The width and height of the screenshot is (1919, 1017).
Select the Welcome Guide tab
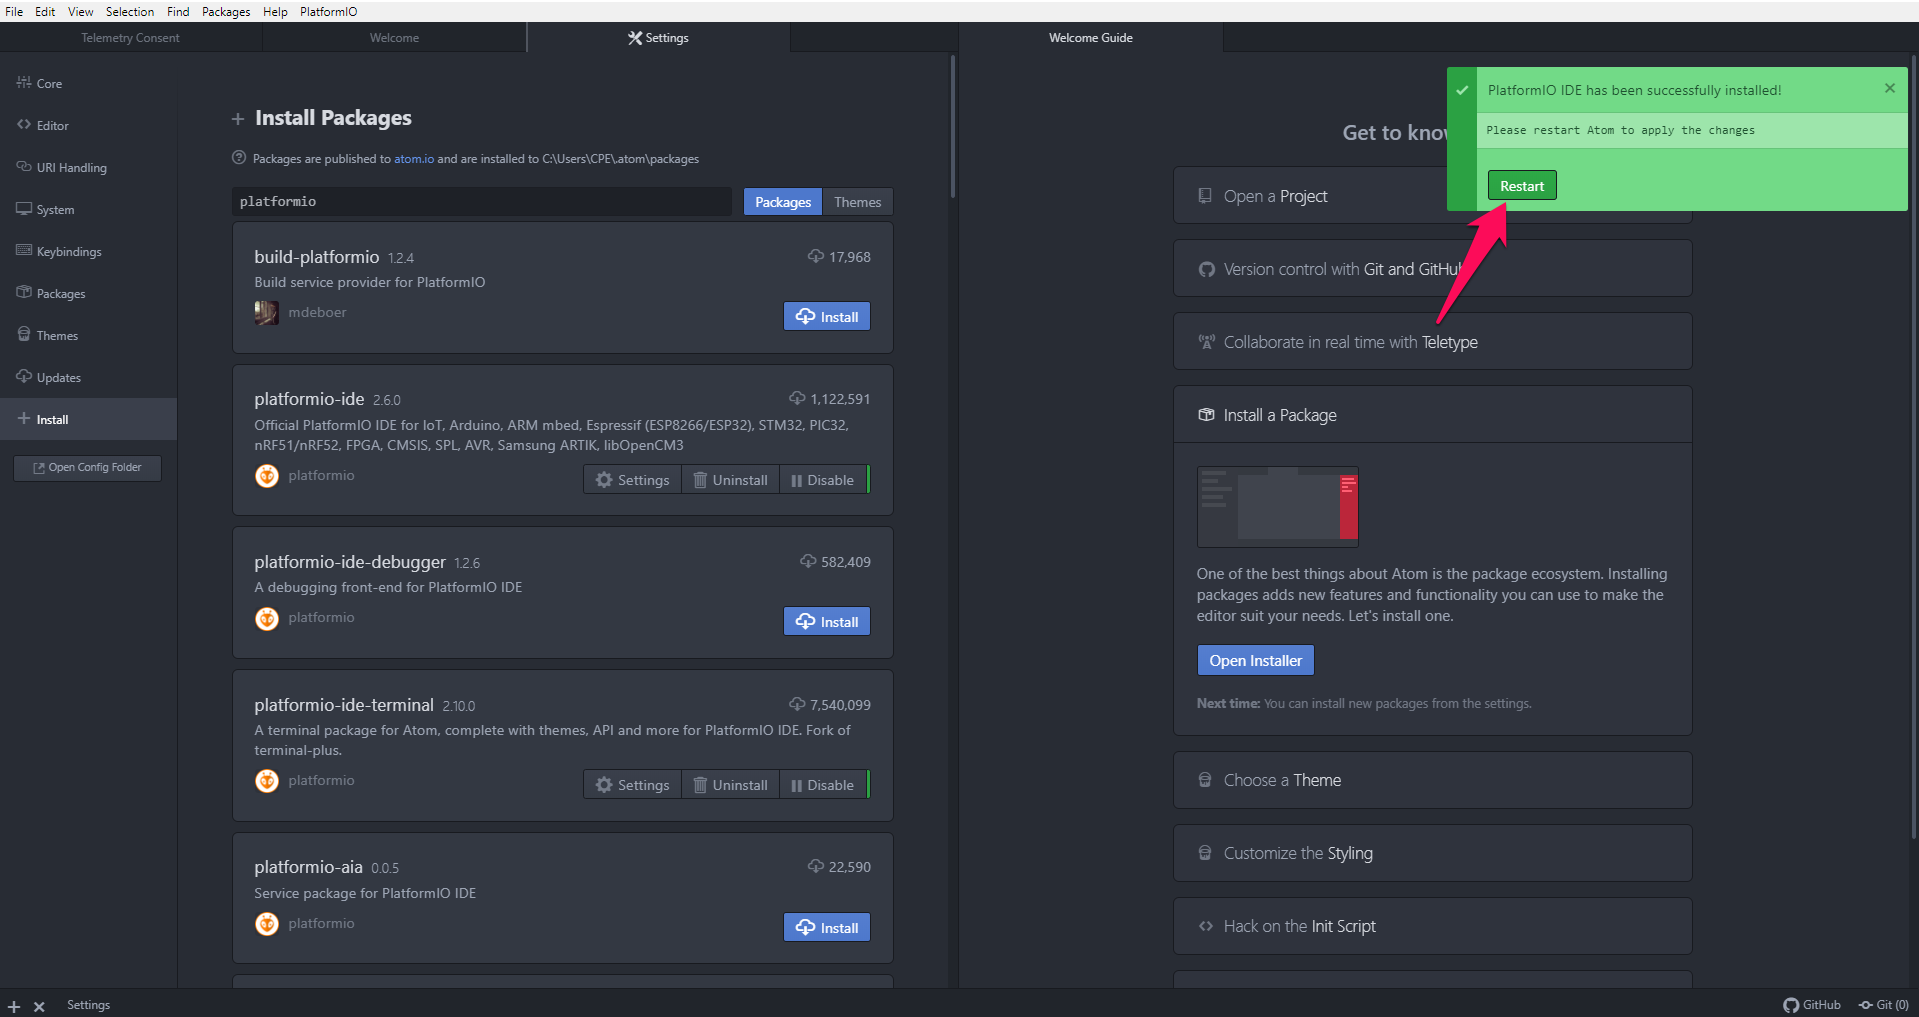pos(1091,38)
